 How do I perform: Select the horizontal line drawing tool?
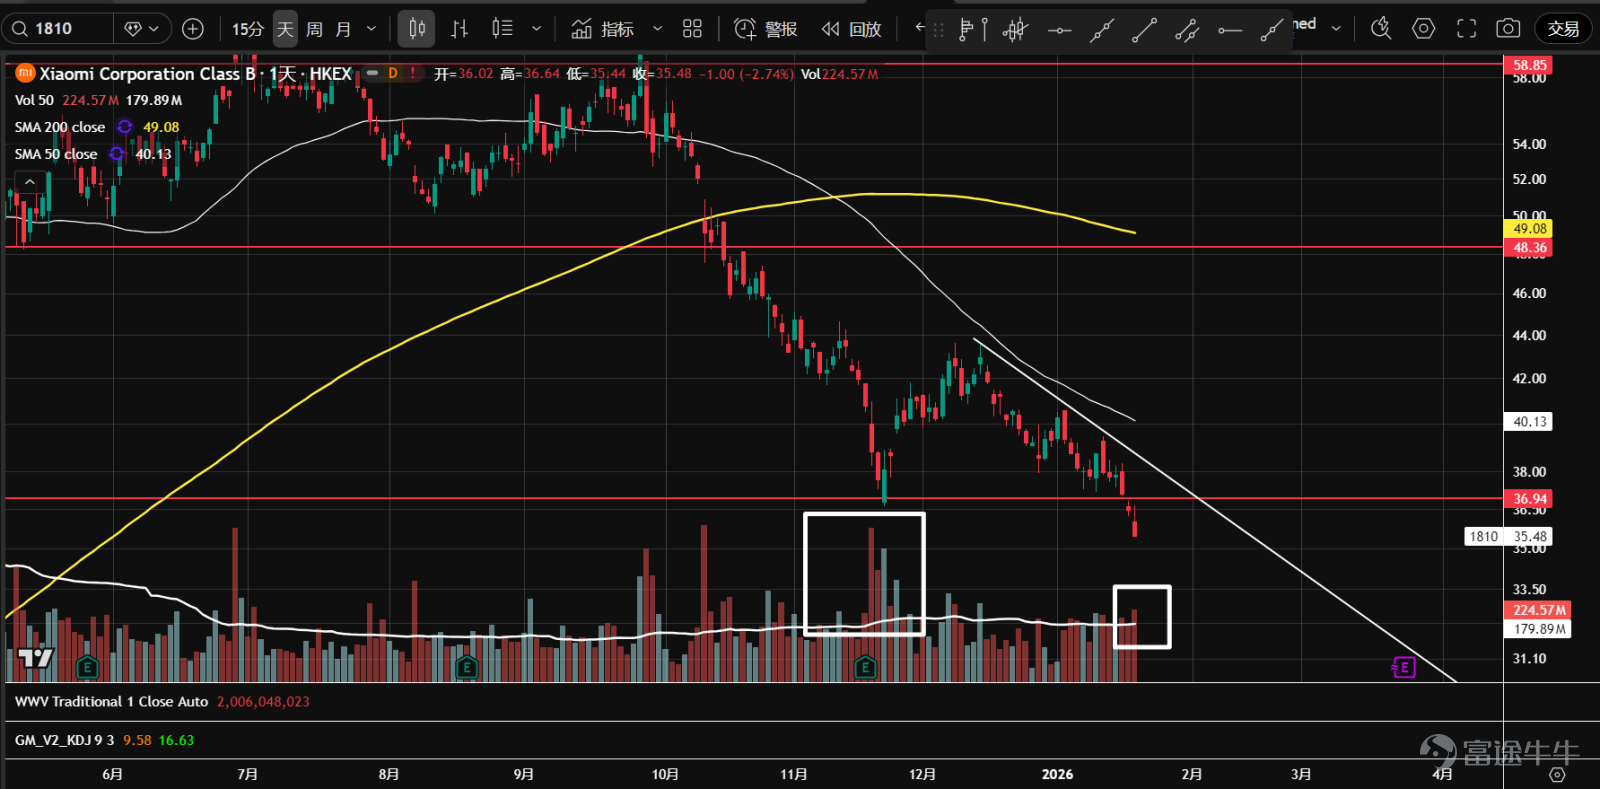click(x=1059, y=31)
